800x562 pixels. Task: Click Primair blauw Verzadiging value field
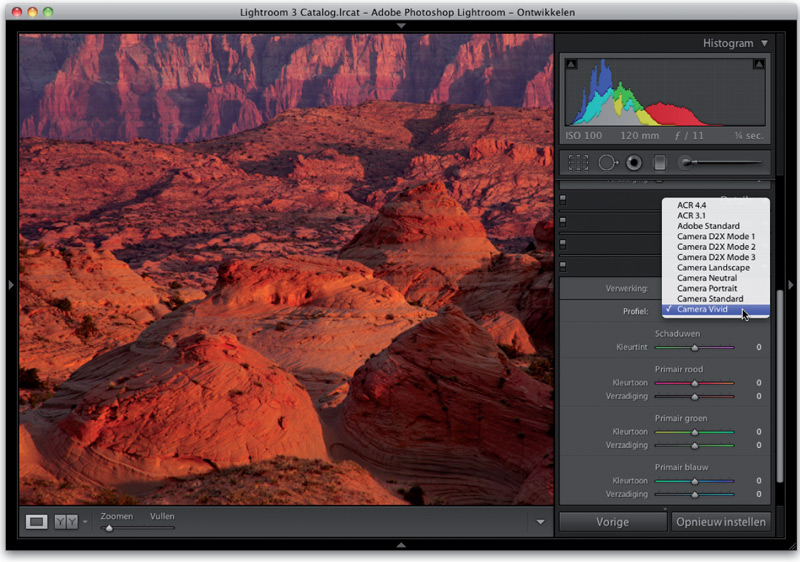tap(759, 494)
